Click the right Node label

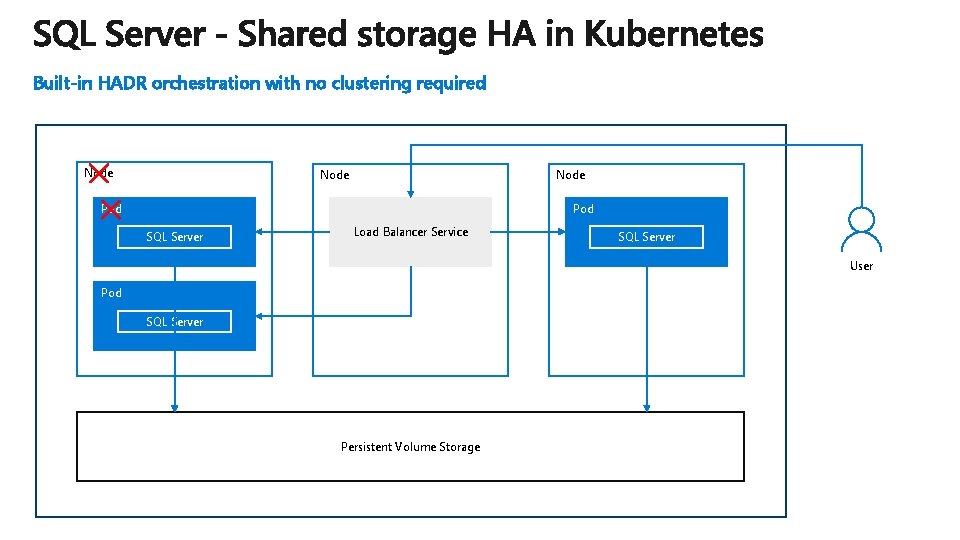coord(570,175)
